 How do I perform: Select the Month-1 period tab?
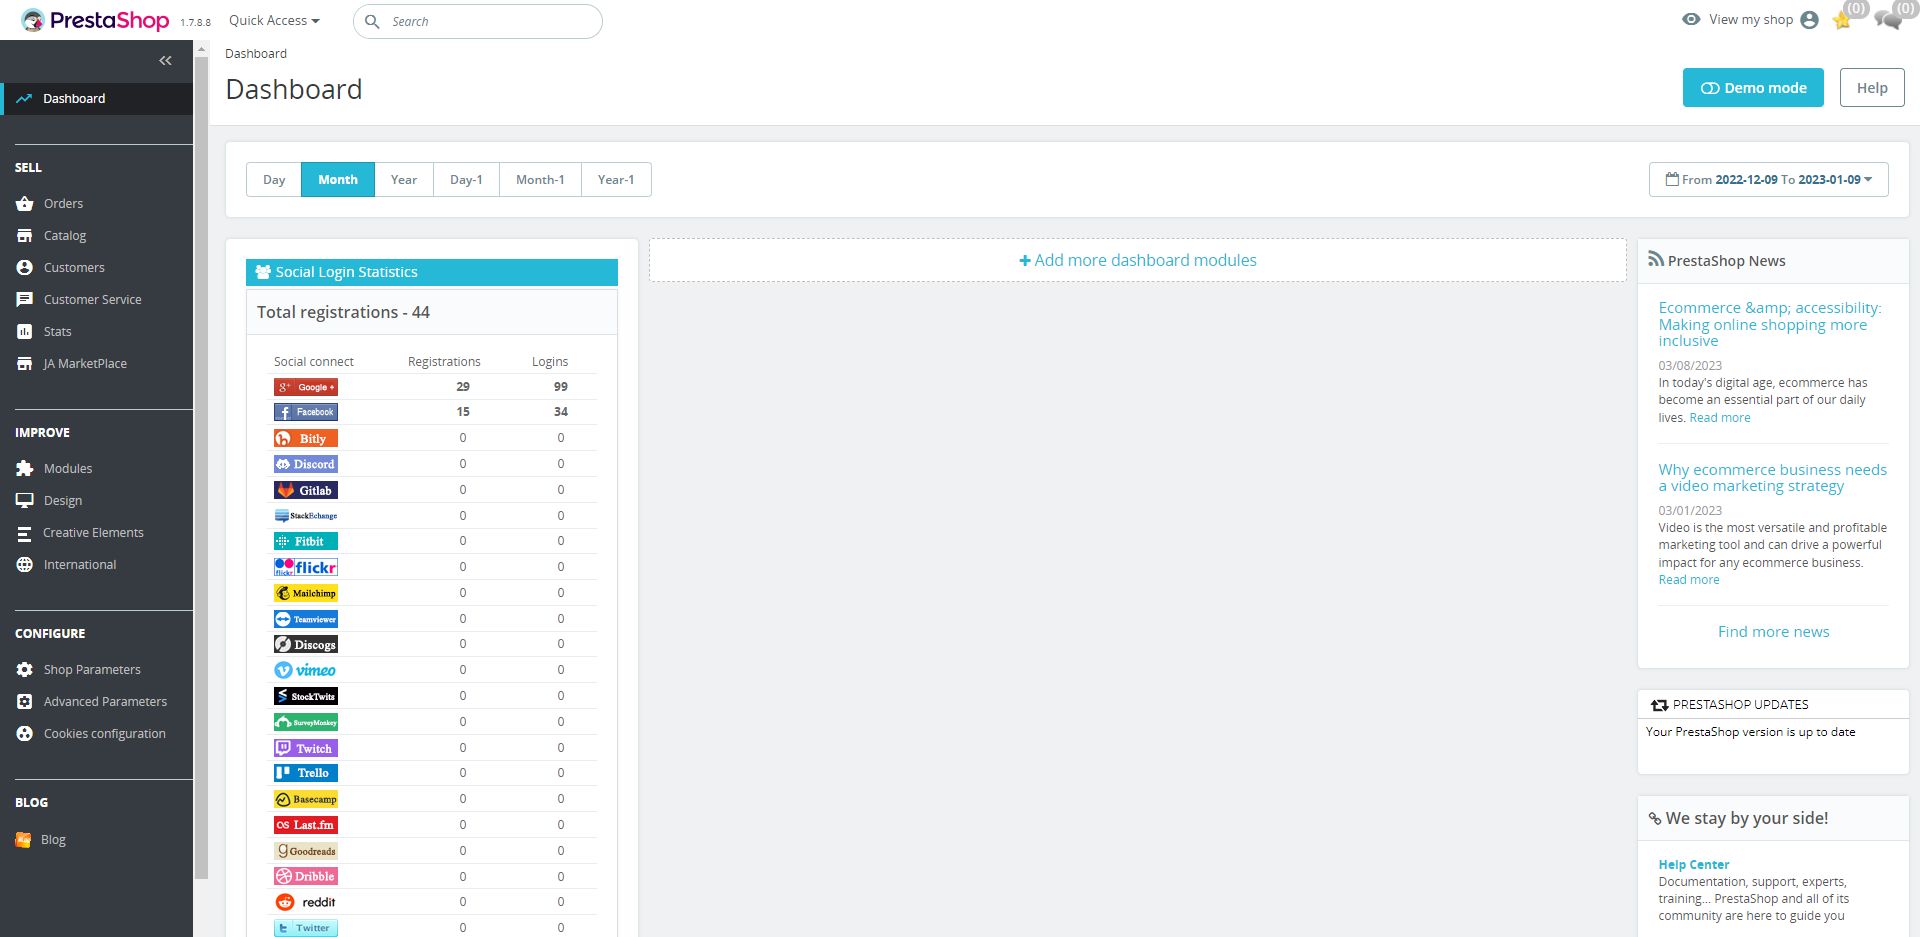[540, 180]
